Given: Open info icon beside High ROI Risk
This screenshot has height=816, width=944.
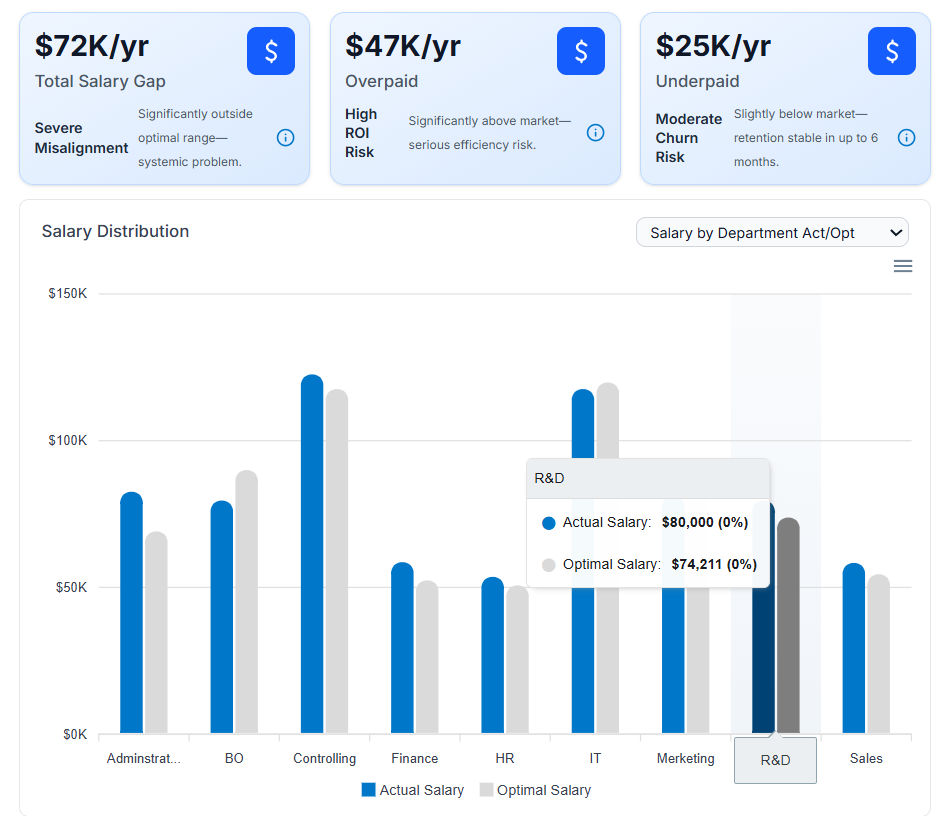Looking at the screenshot, I should click(596, 133).
